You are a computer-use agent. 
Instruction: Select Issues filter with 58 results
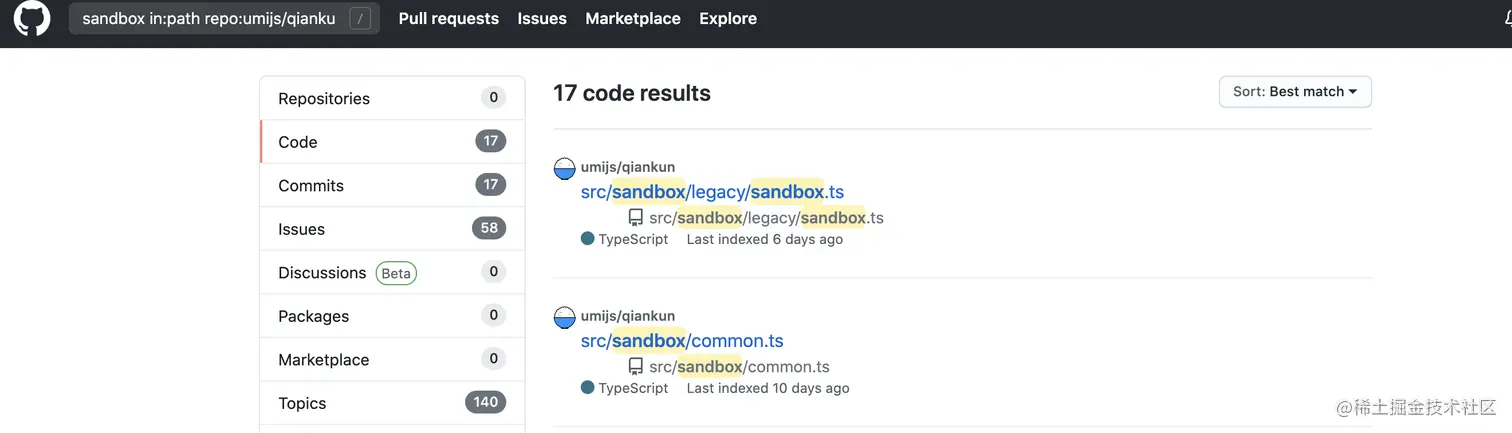coord(392,229)
